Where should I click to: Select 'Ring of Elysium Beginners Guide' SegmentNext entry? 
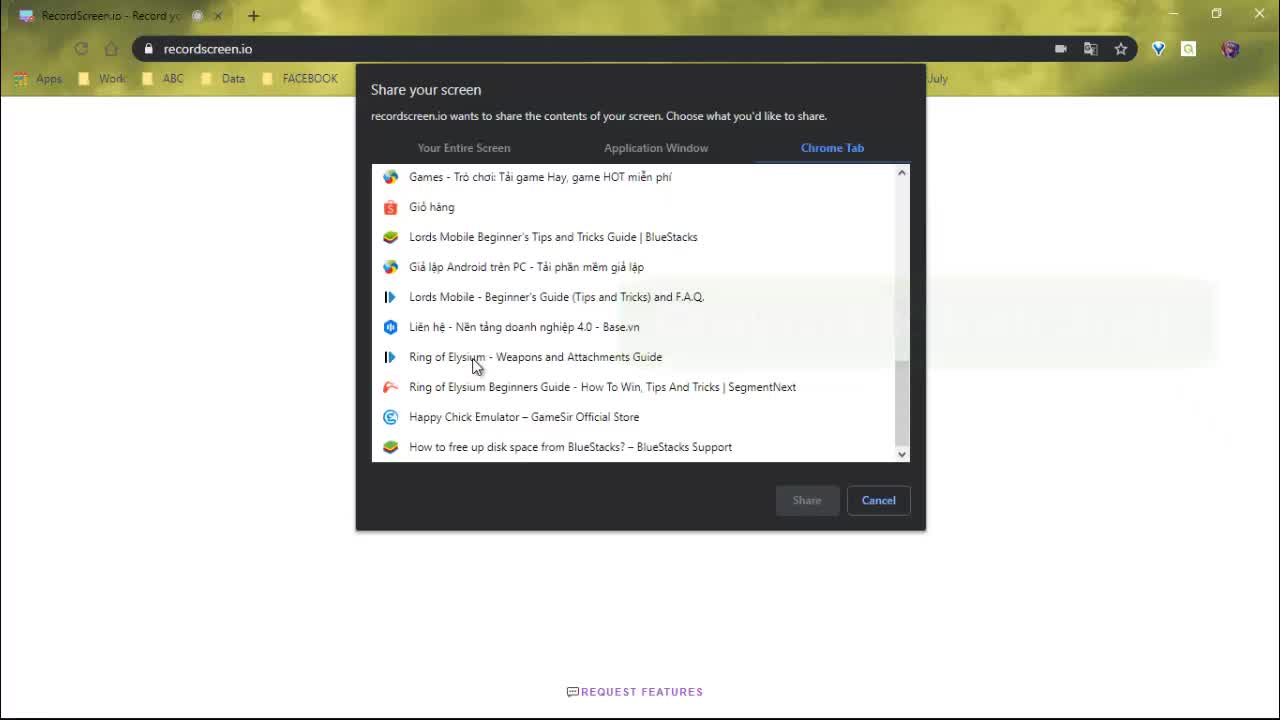633,387
